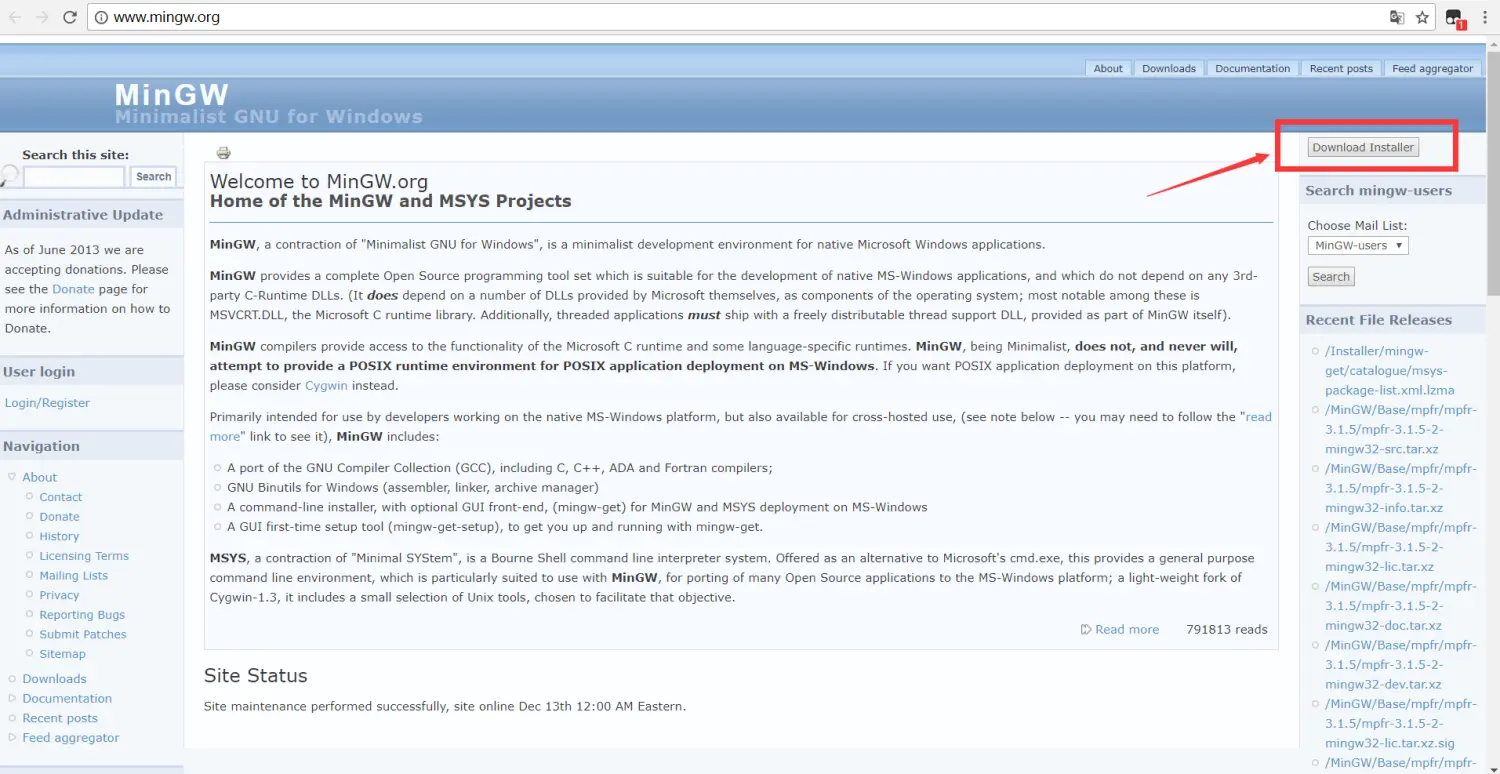Open mpfr-3.1.5-2-mingw32-dev.tar.xz release link
The width and height of the screenshot is (1500, 774).
click(x=1400, y=664)
